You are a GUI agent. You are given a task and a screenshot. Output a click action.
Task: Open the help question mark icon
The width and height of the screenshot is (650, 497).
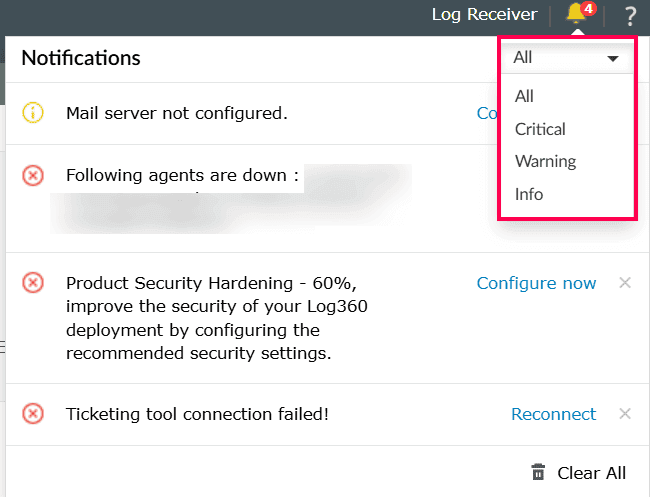point(630,15)
